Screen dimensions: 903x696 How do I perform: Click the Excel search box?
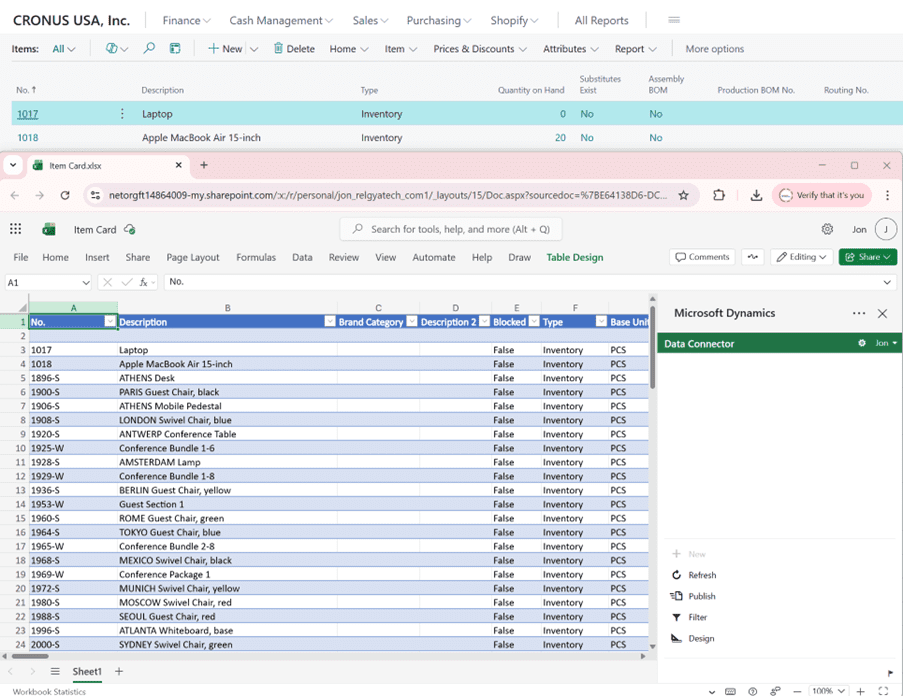click(451, 229)
